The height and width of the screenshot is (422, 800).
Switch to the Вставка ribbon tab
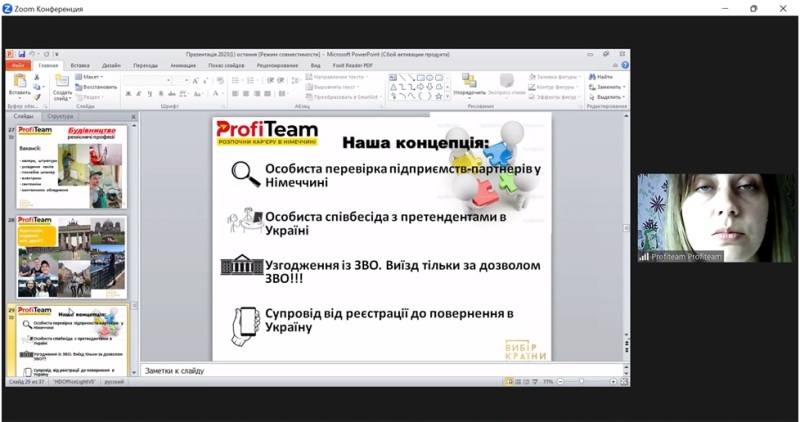[x=80, y=65]
